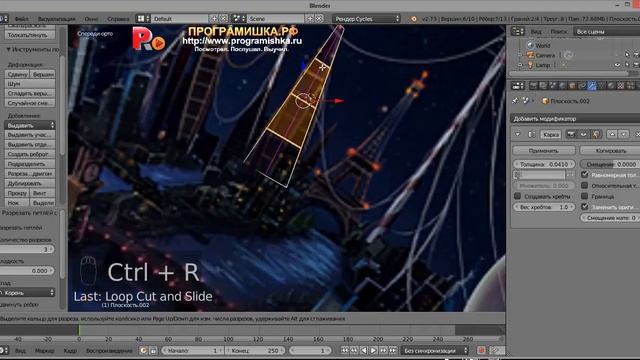Toggle Корка modifier viewport visibility
Screen dimensions: 640x360
[x=583, y=134]
